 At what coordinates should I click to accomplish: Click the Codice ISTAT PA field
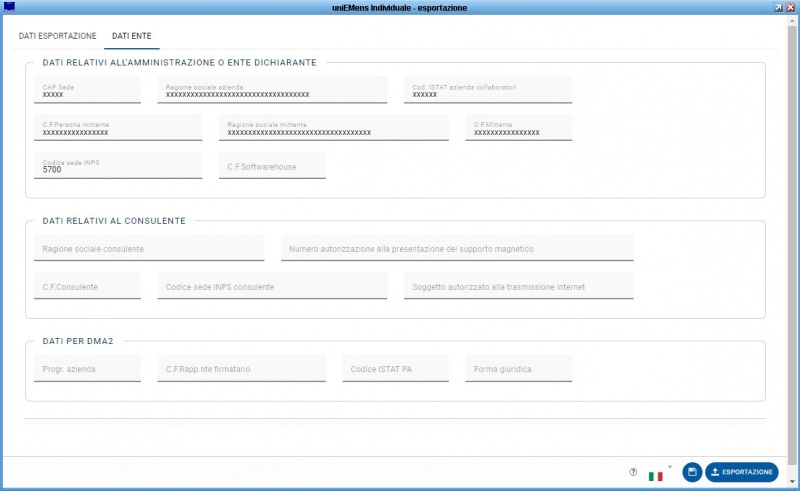click(395, 369)
